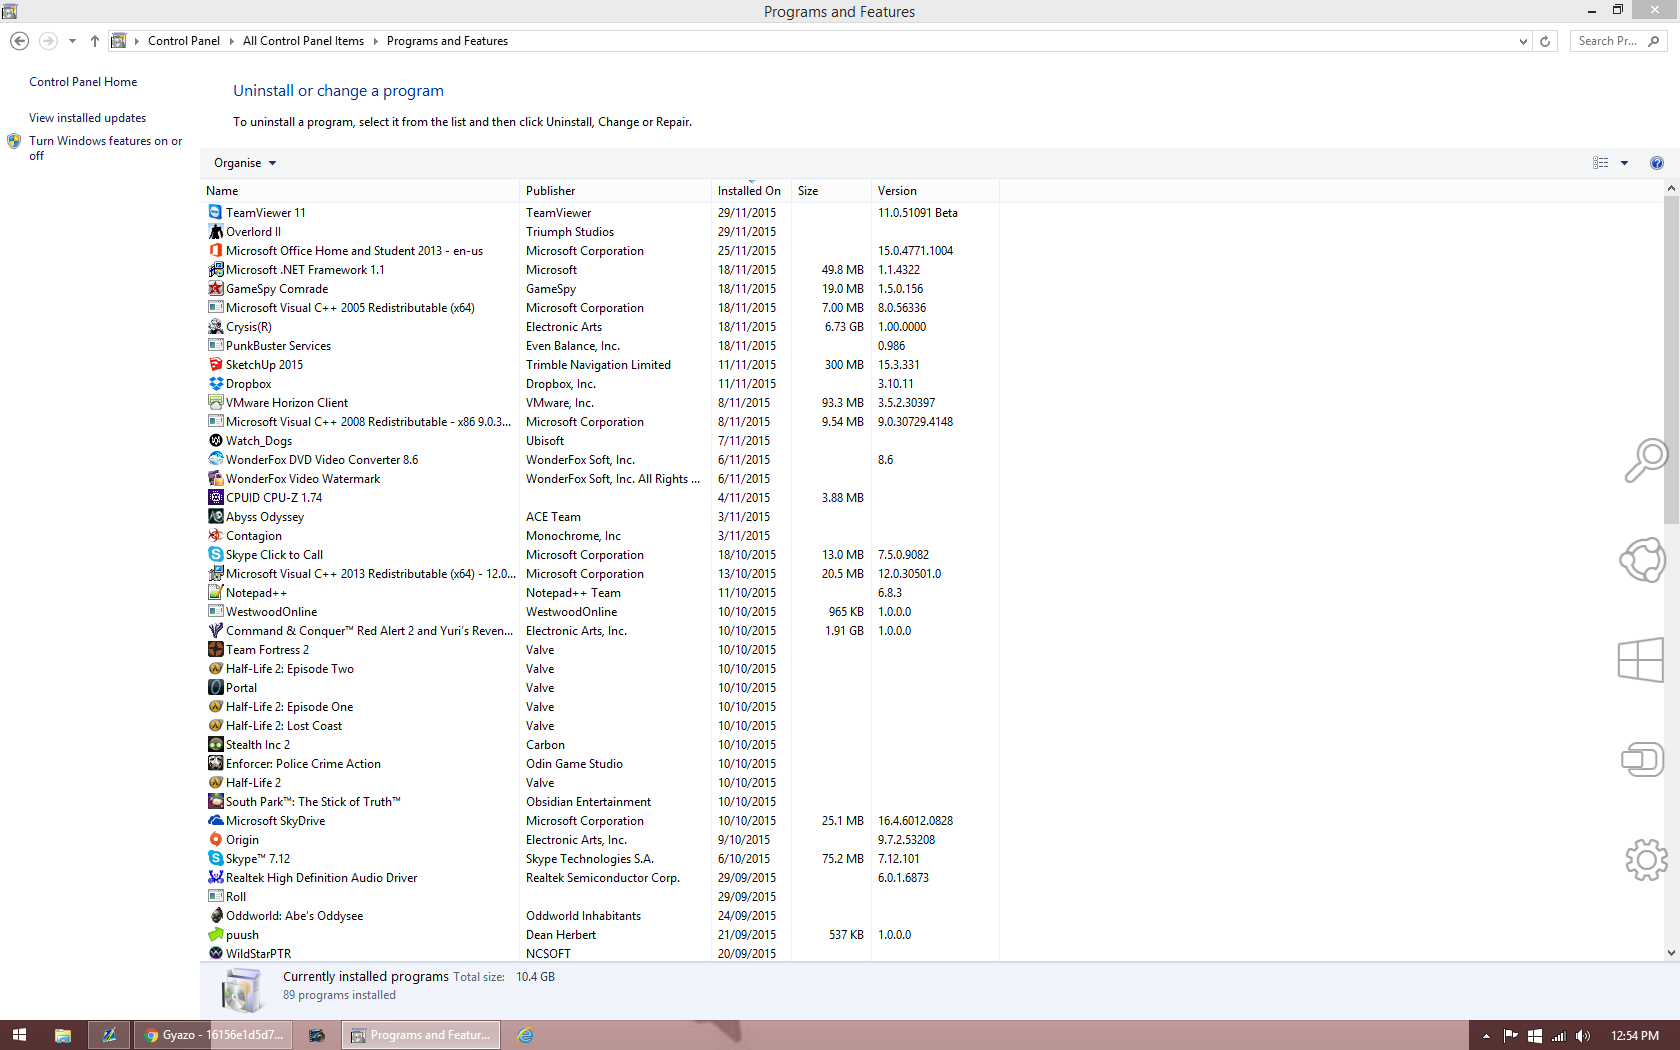
Task: Sort by the Version column header
Action: (x=935, y=191)
